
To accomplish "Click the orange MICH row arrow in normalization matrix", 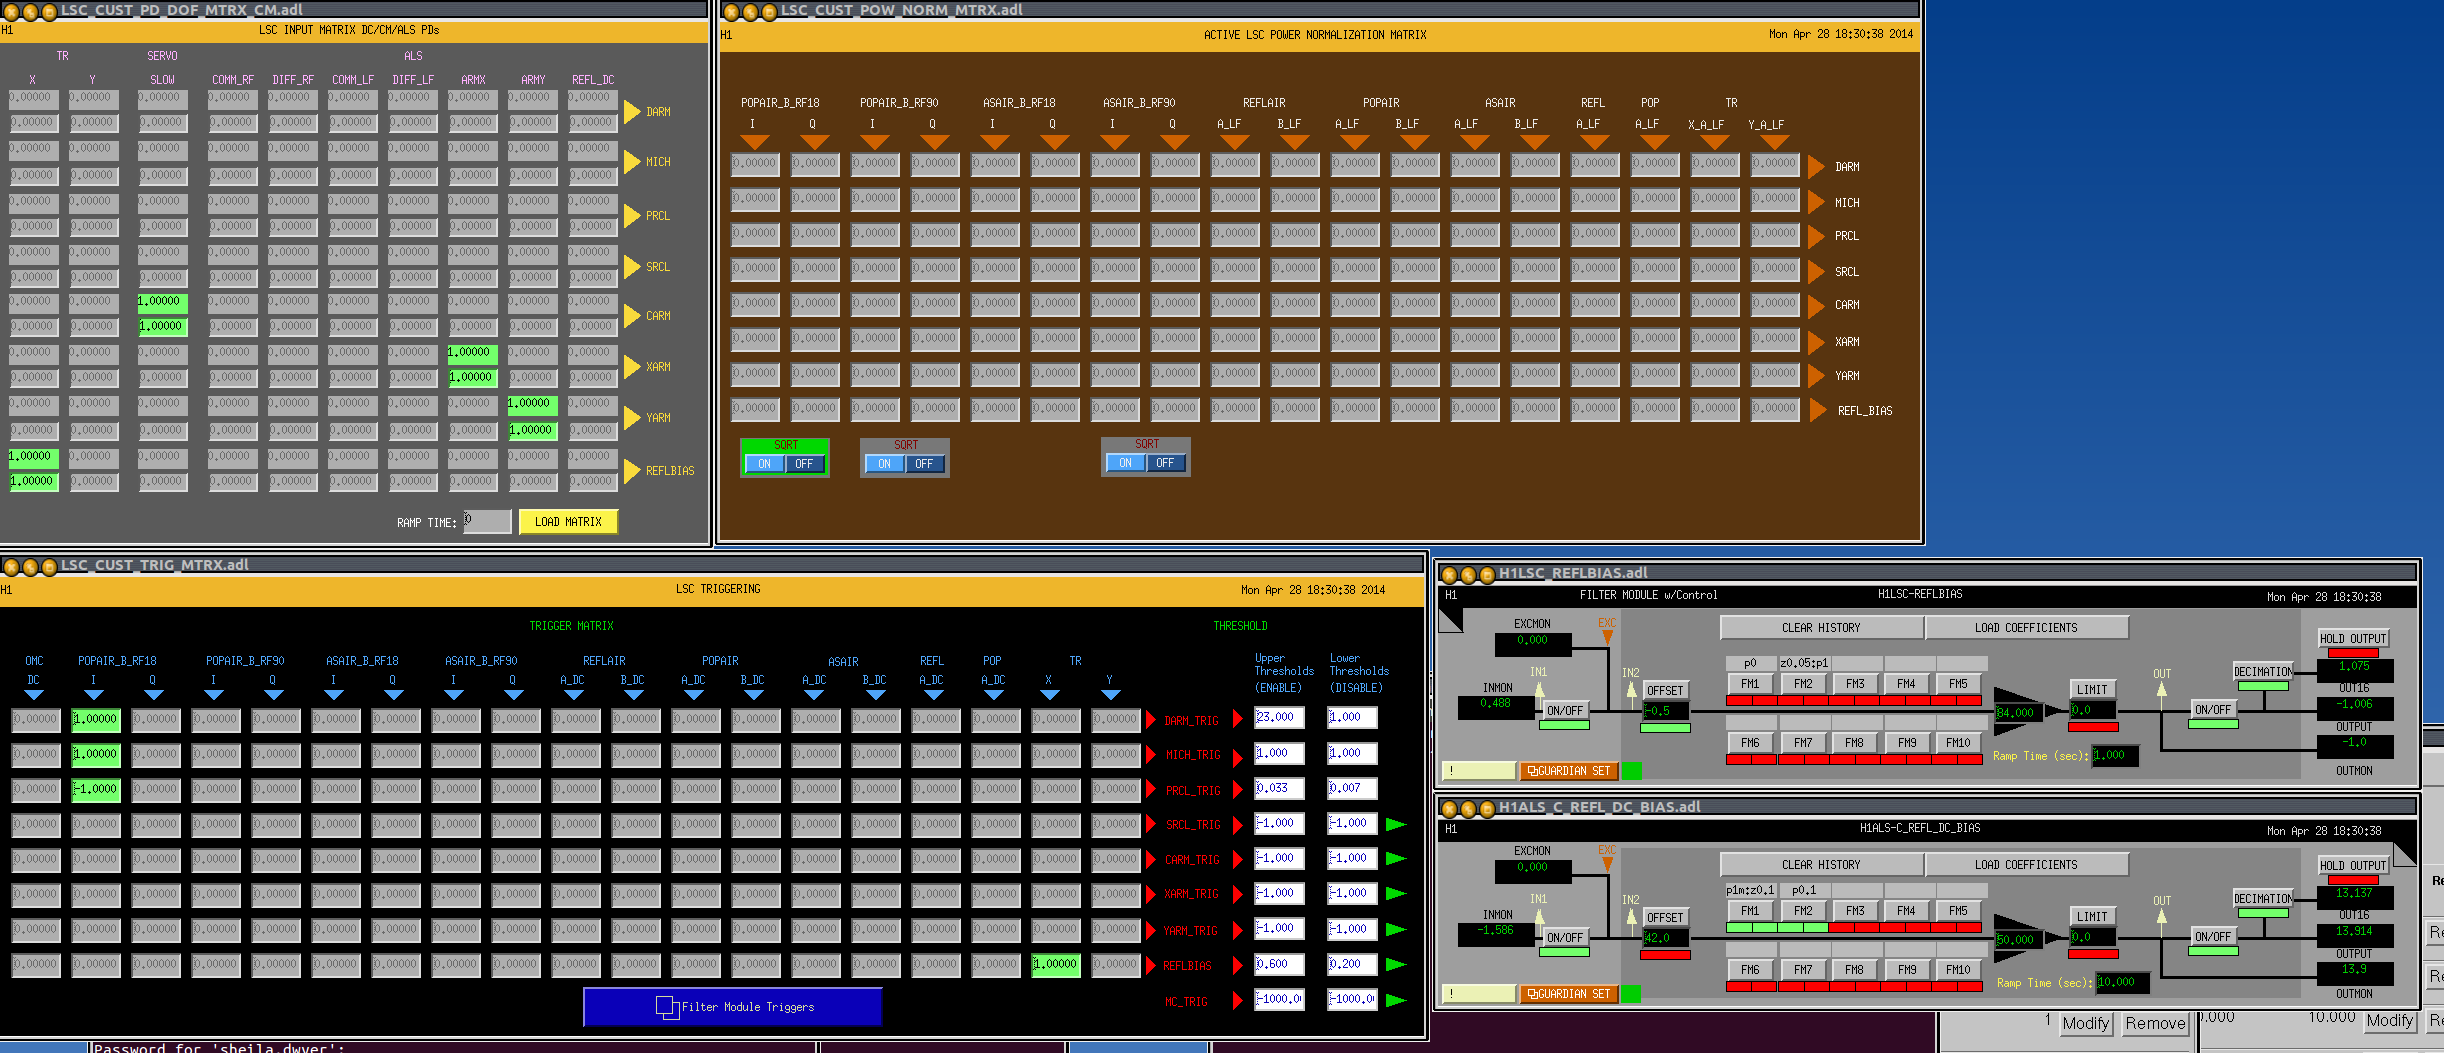I will pyautogui.click(x=1817, y=202).
